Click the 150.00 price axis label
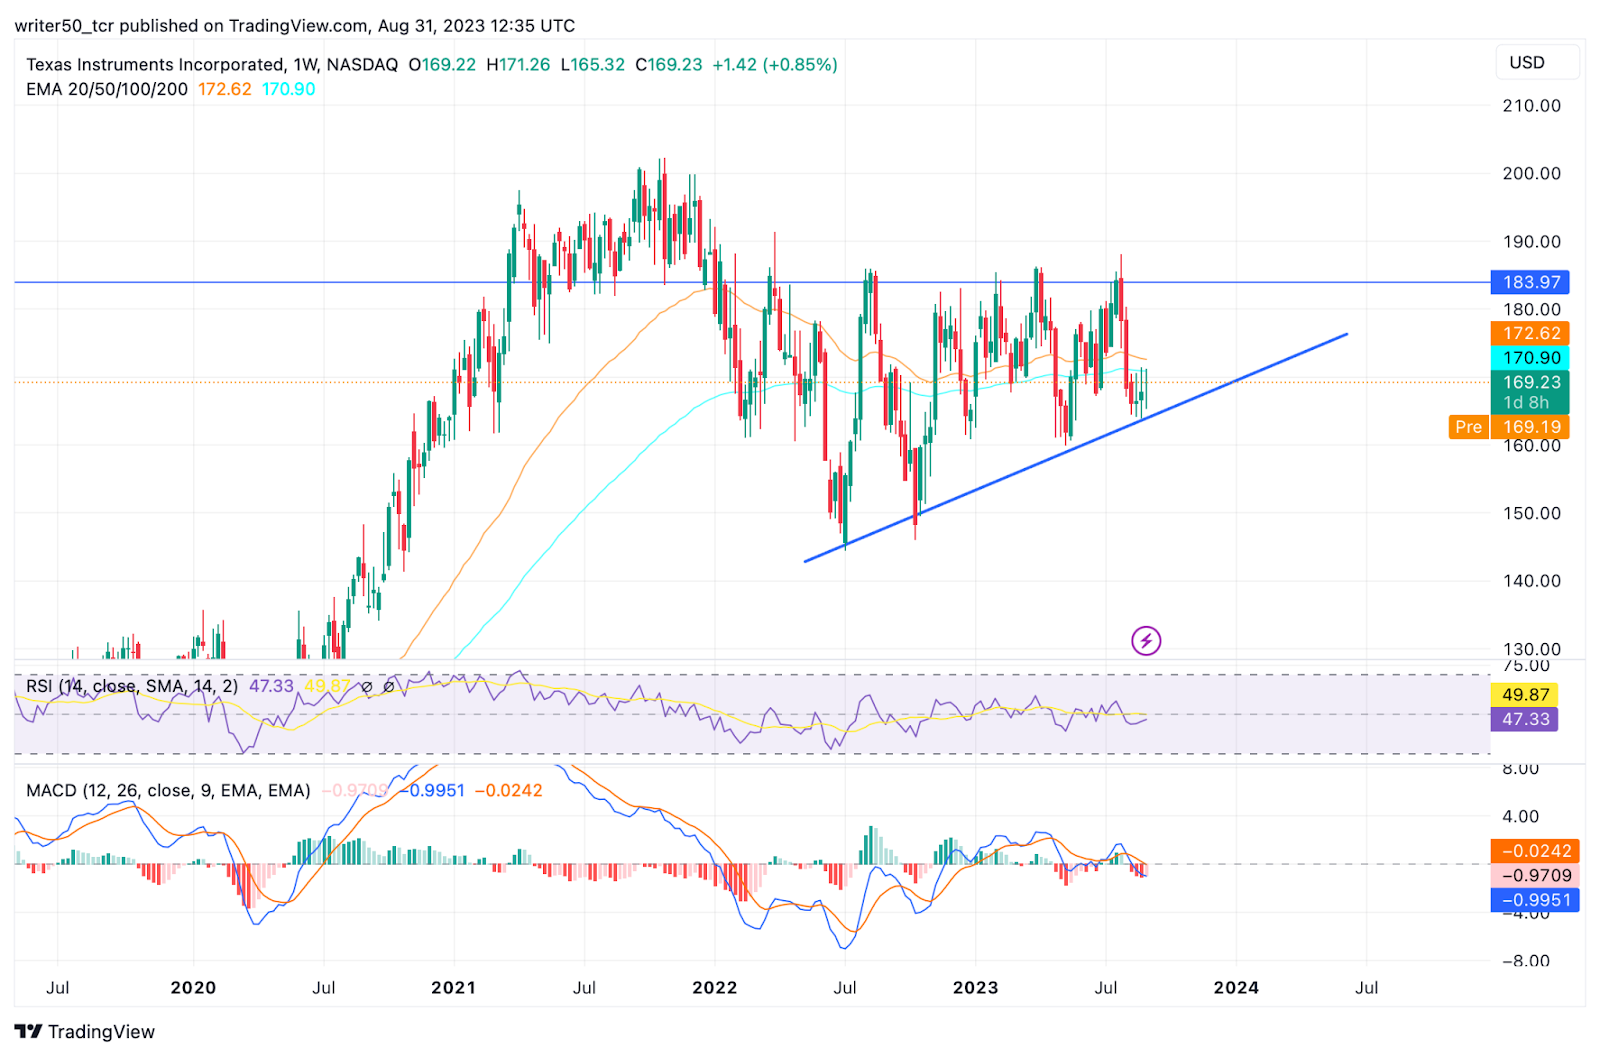The height and width of the screenshot is (1057, 1600). 1531,513
